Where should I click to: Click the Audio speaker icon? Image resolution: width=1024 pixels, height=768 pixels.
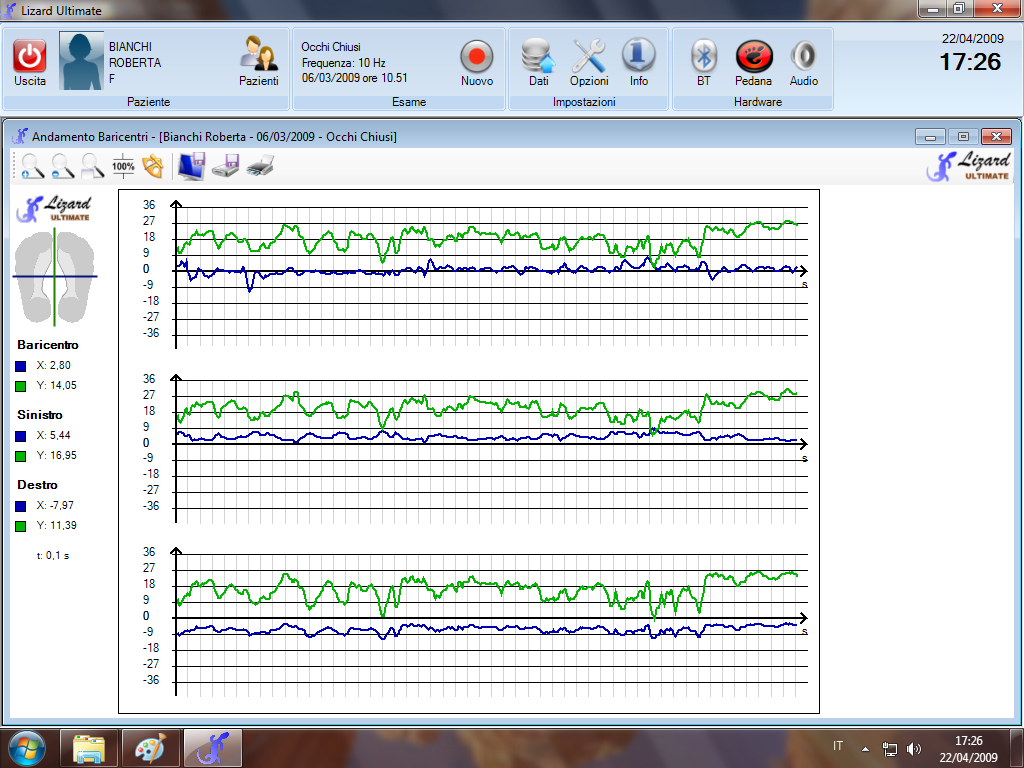coord(803,57)
